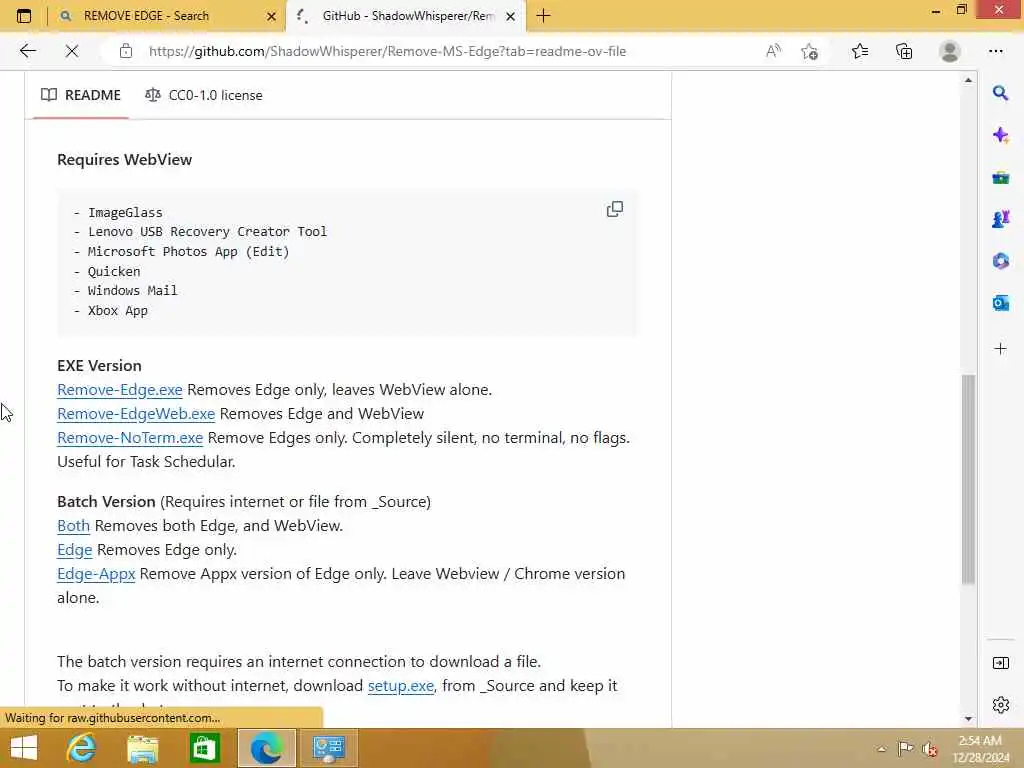
Task: Open the setup.exe link
Action: tap(401, 686)
